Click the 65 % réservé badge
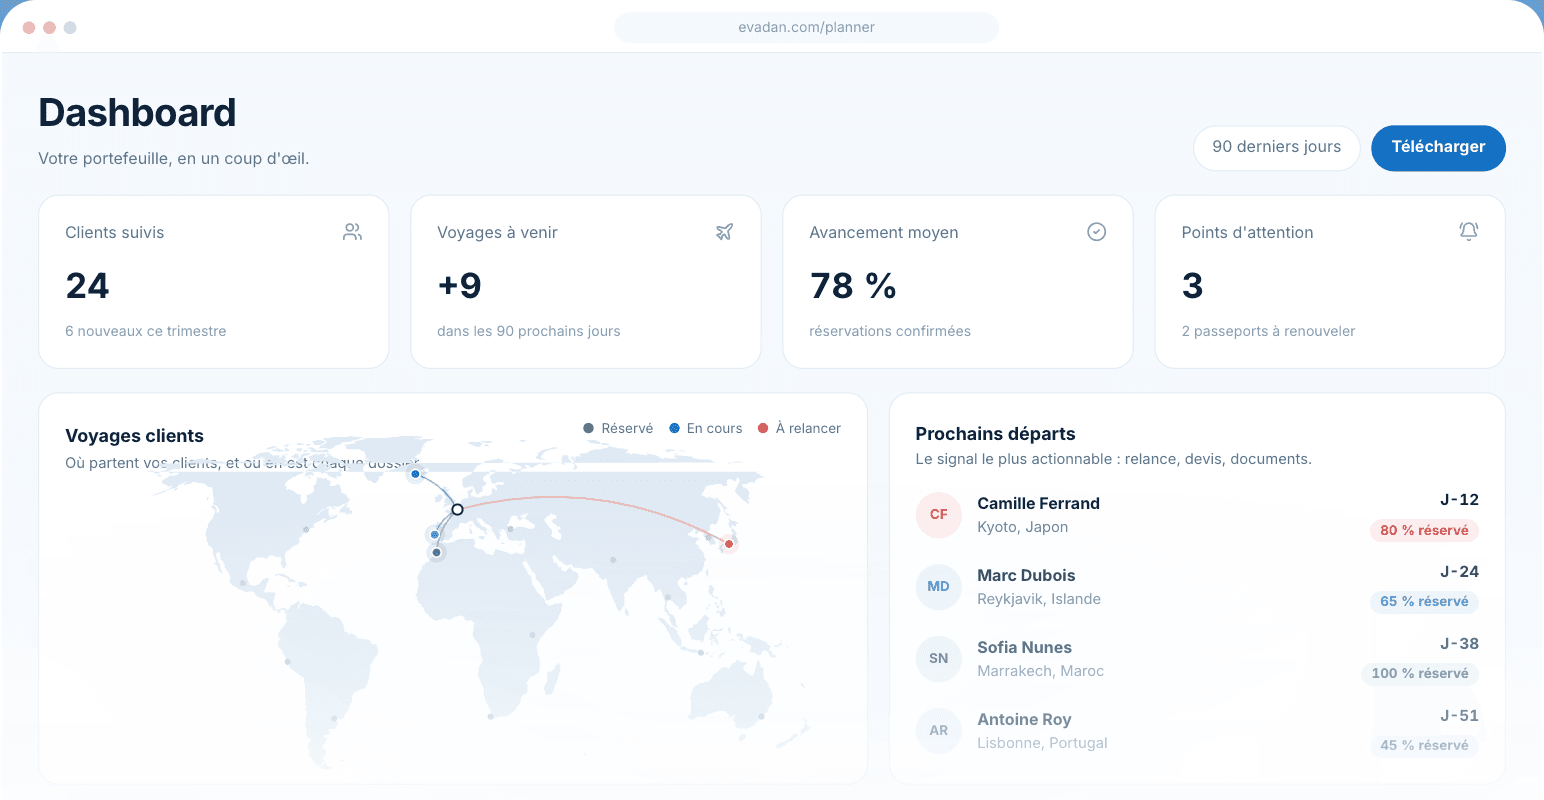1544x800 pixels. click(x=1424, y=601)
